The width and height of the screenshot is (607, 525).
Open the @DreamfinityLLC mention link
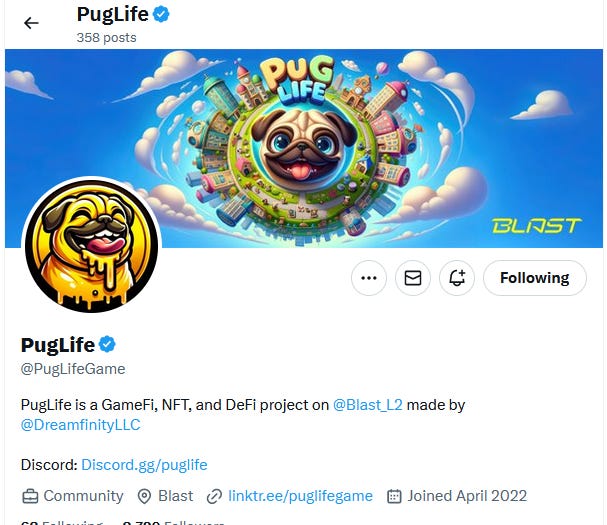point(81,425)
